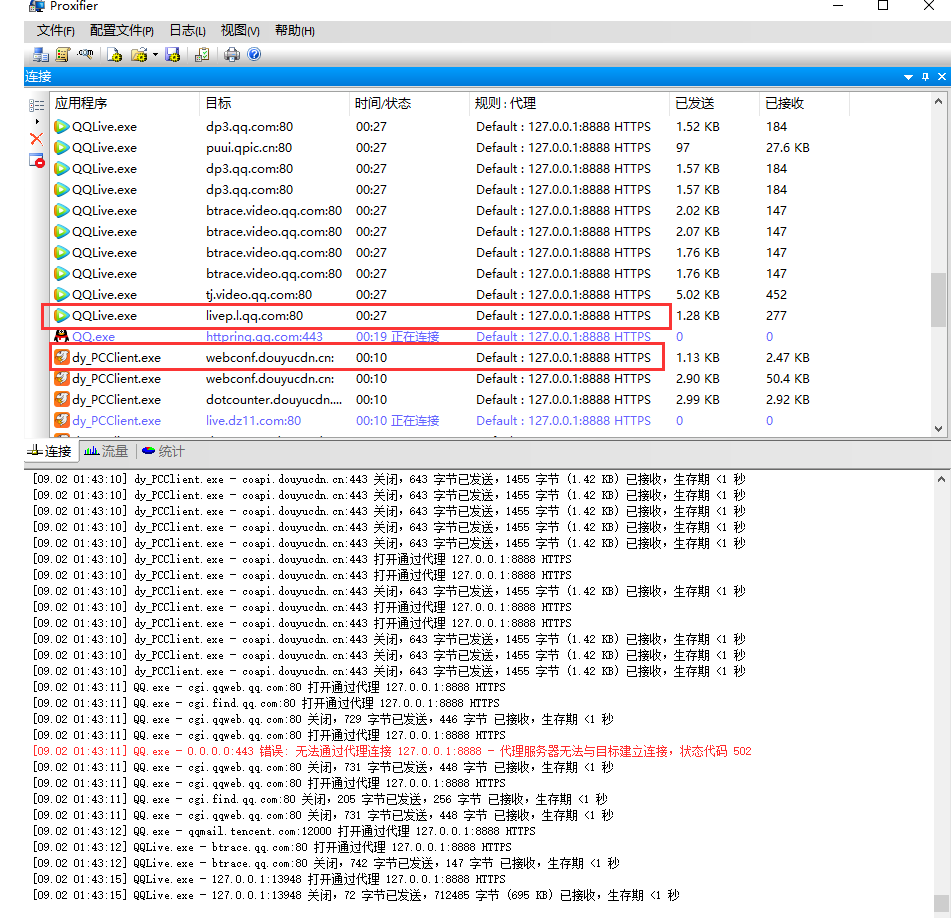Click the log pane scrollbar up arrow
This screenshot has height=918, width=951.
(941, 479)
